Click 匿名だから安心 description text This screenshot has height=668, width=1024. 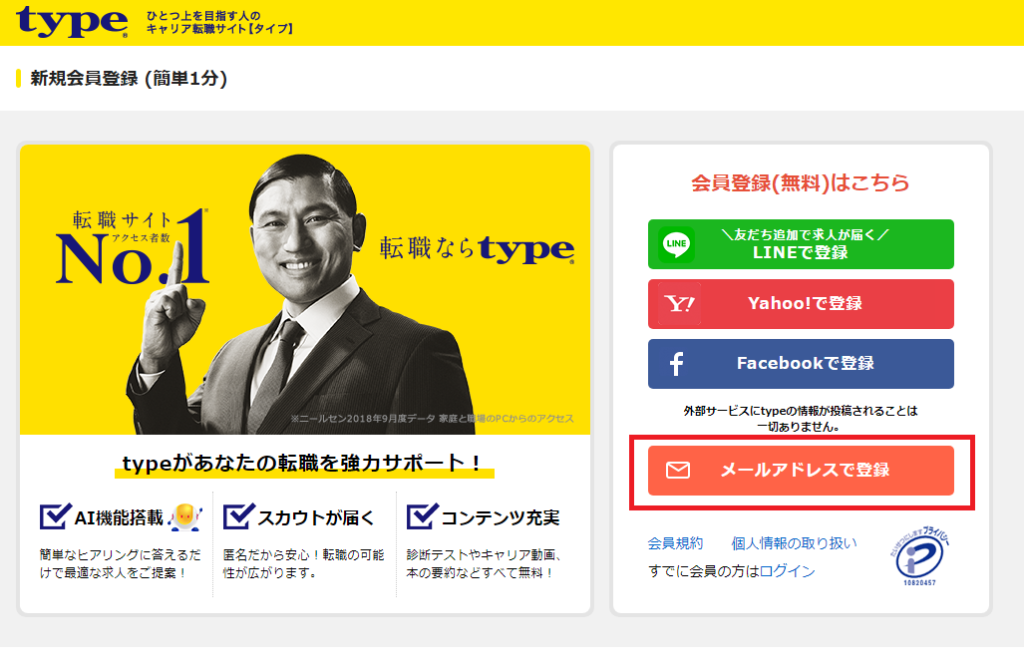click(x=304, y=564)
